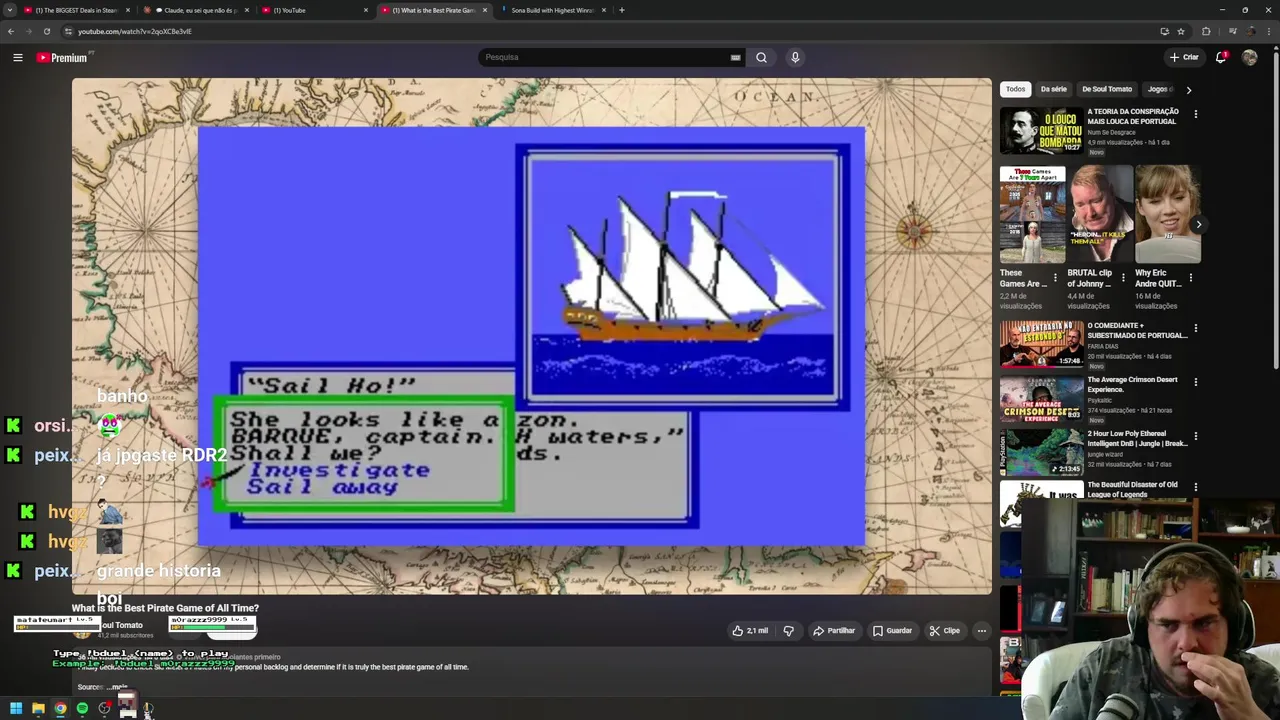This screenshot has height=720, width=1280.
Task: Open options for Beautiful Disaster of Old League
Action: pyautogui.click(x=1195, y=487)
